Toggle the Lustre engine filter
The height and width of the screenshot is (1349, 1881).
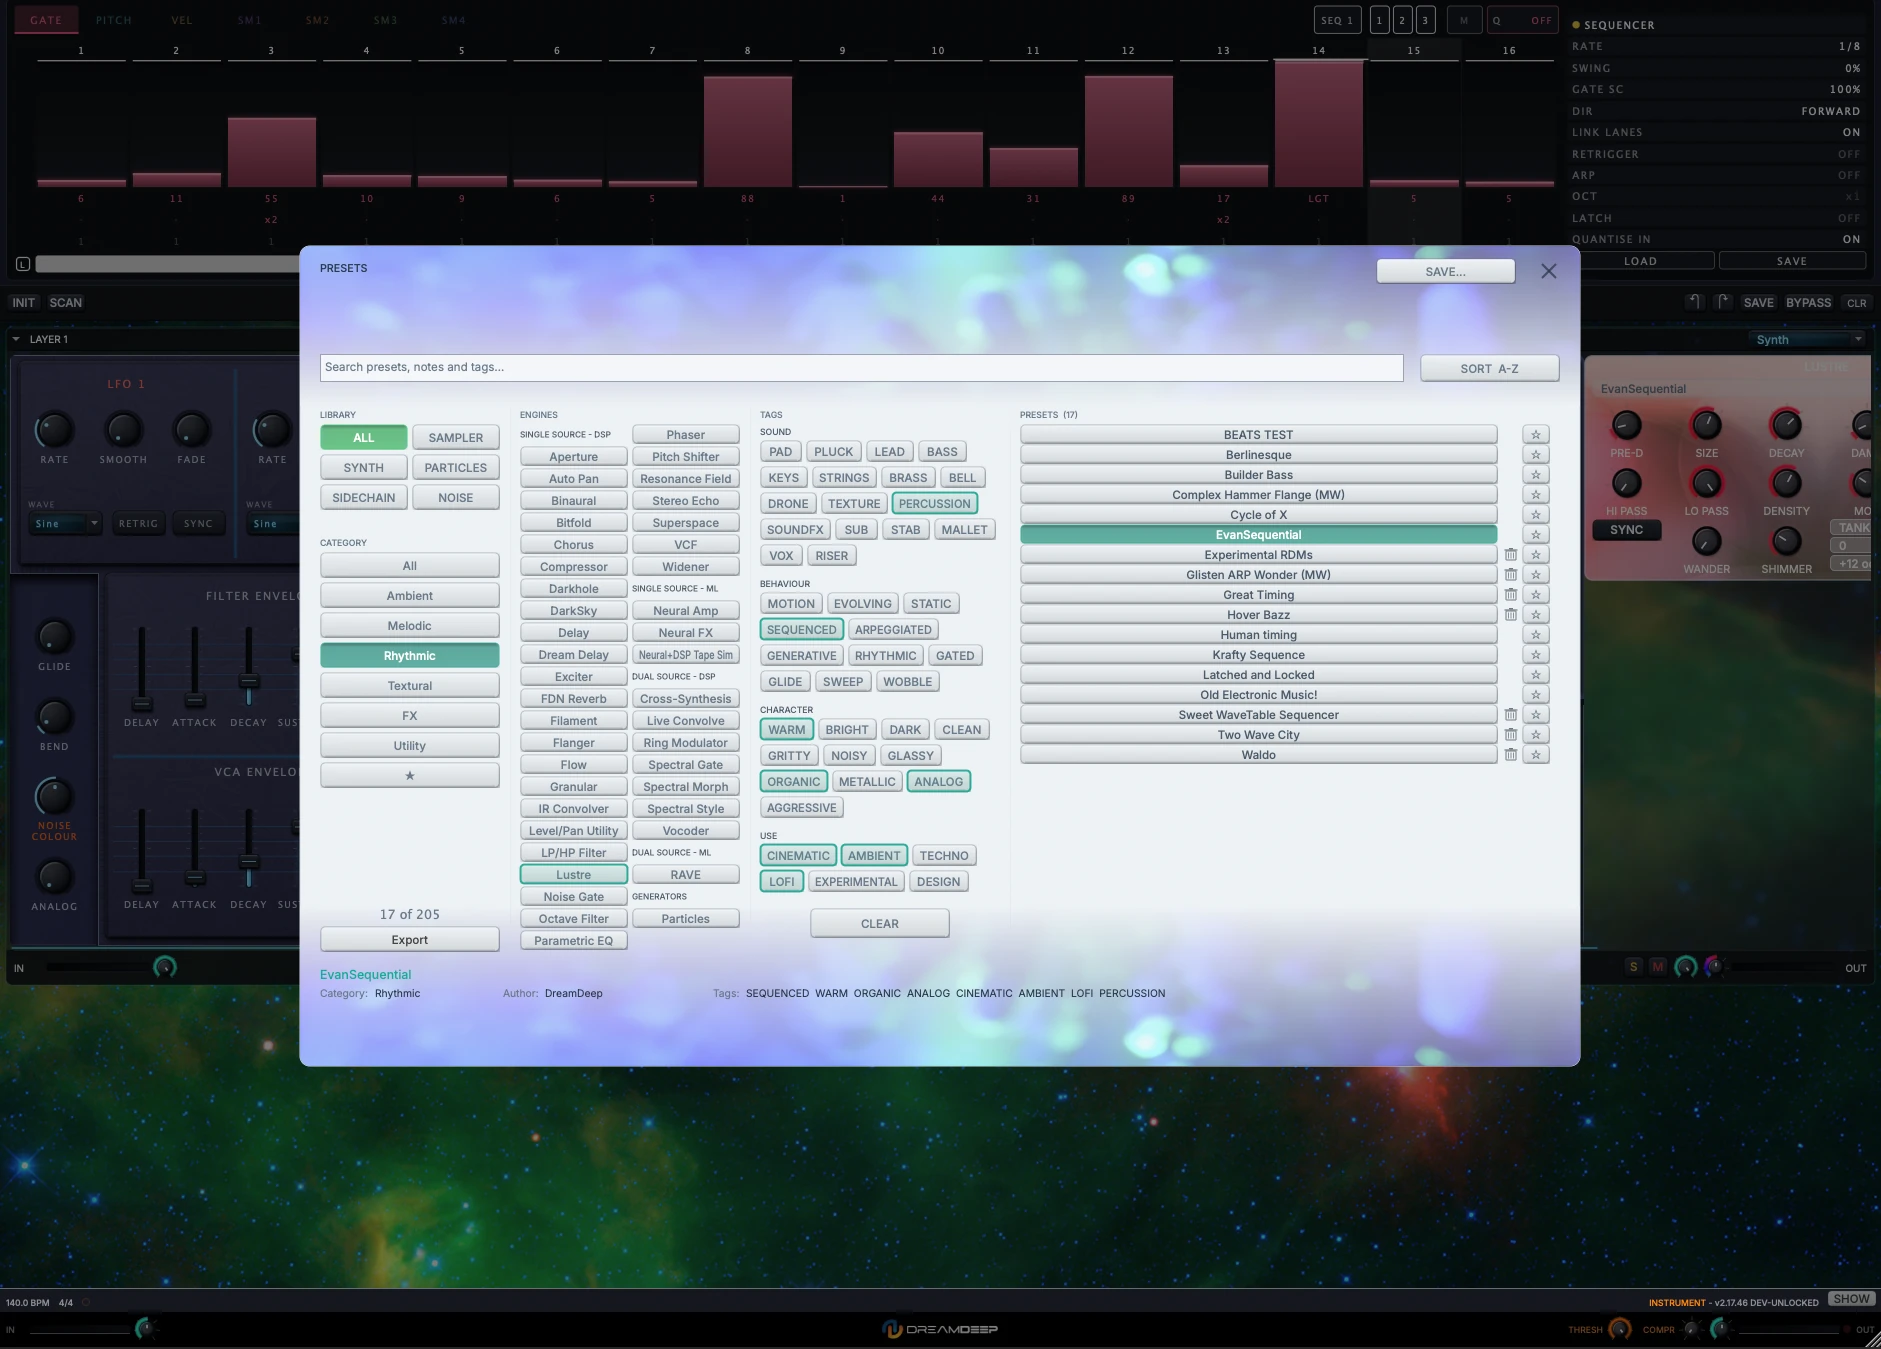coord(574,875)
